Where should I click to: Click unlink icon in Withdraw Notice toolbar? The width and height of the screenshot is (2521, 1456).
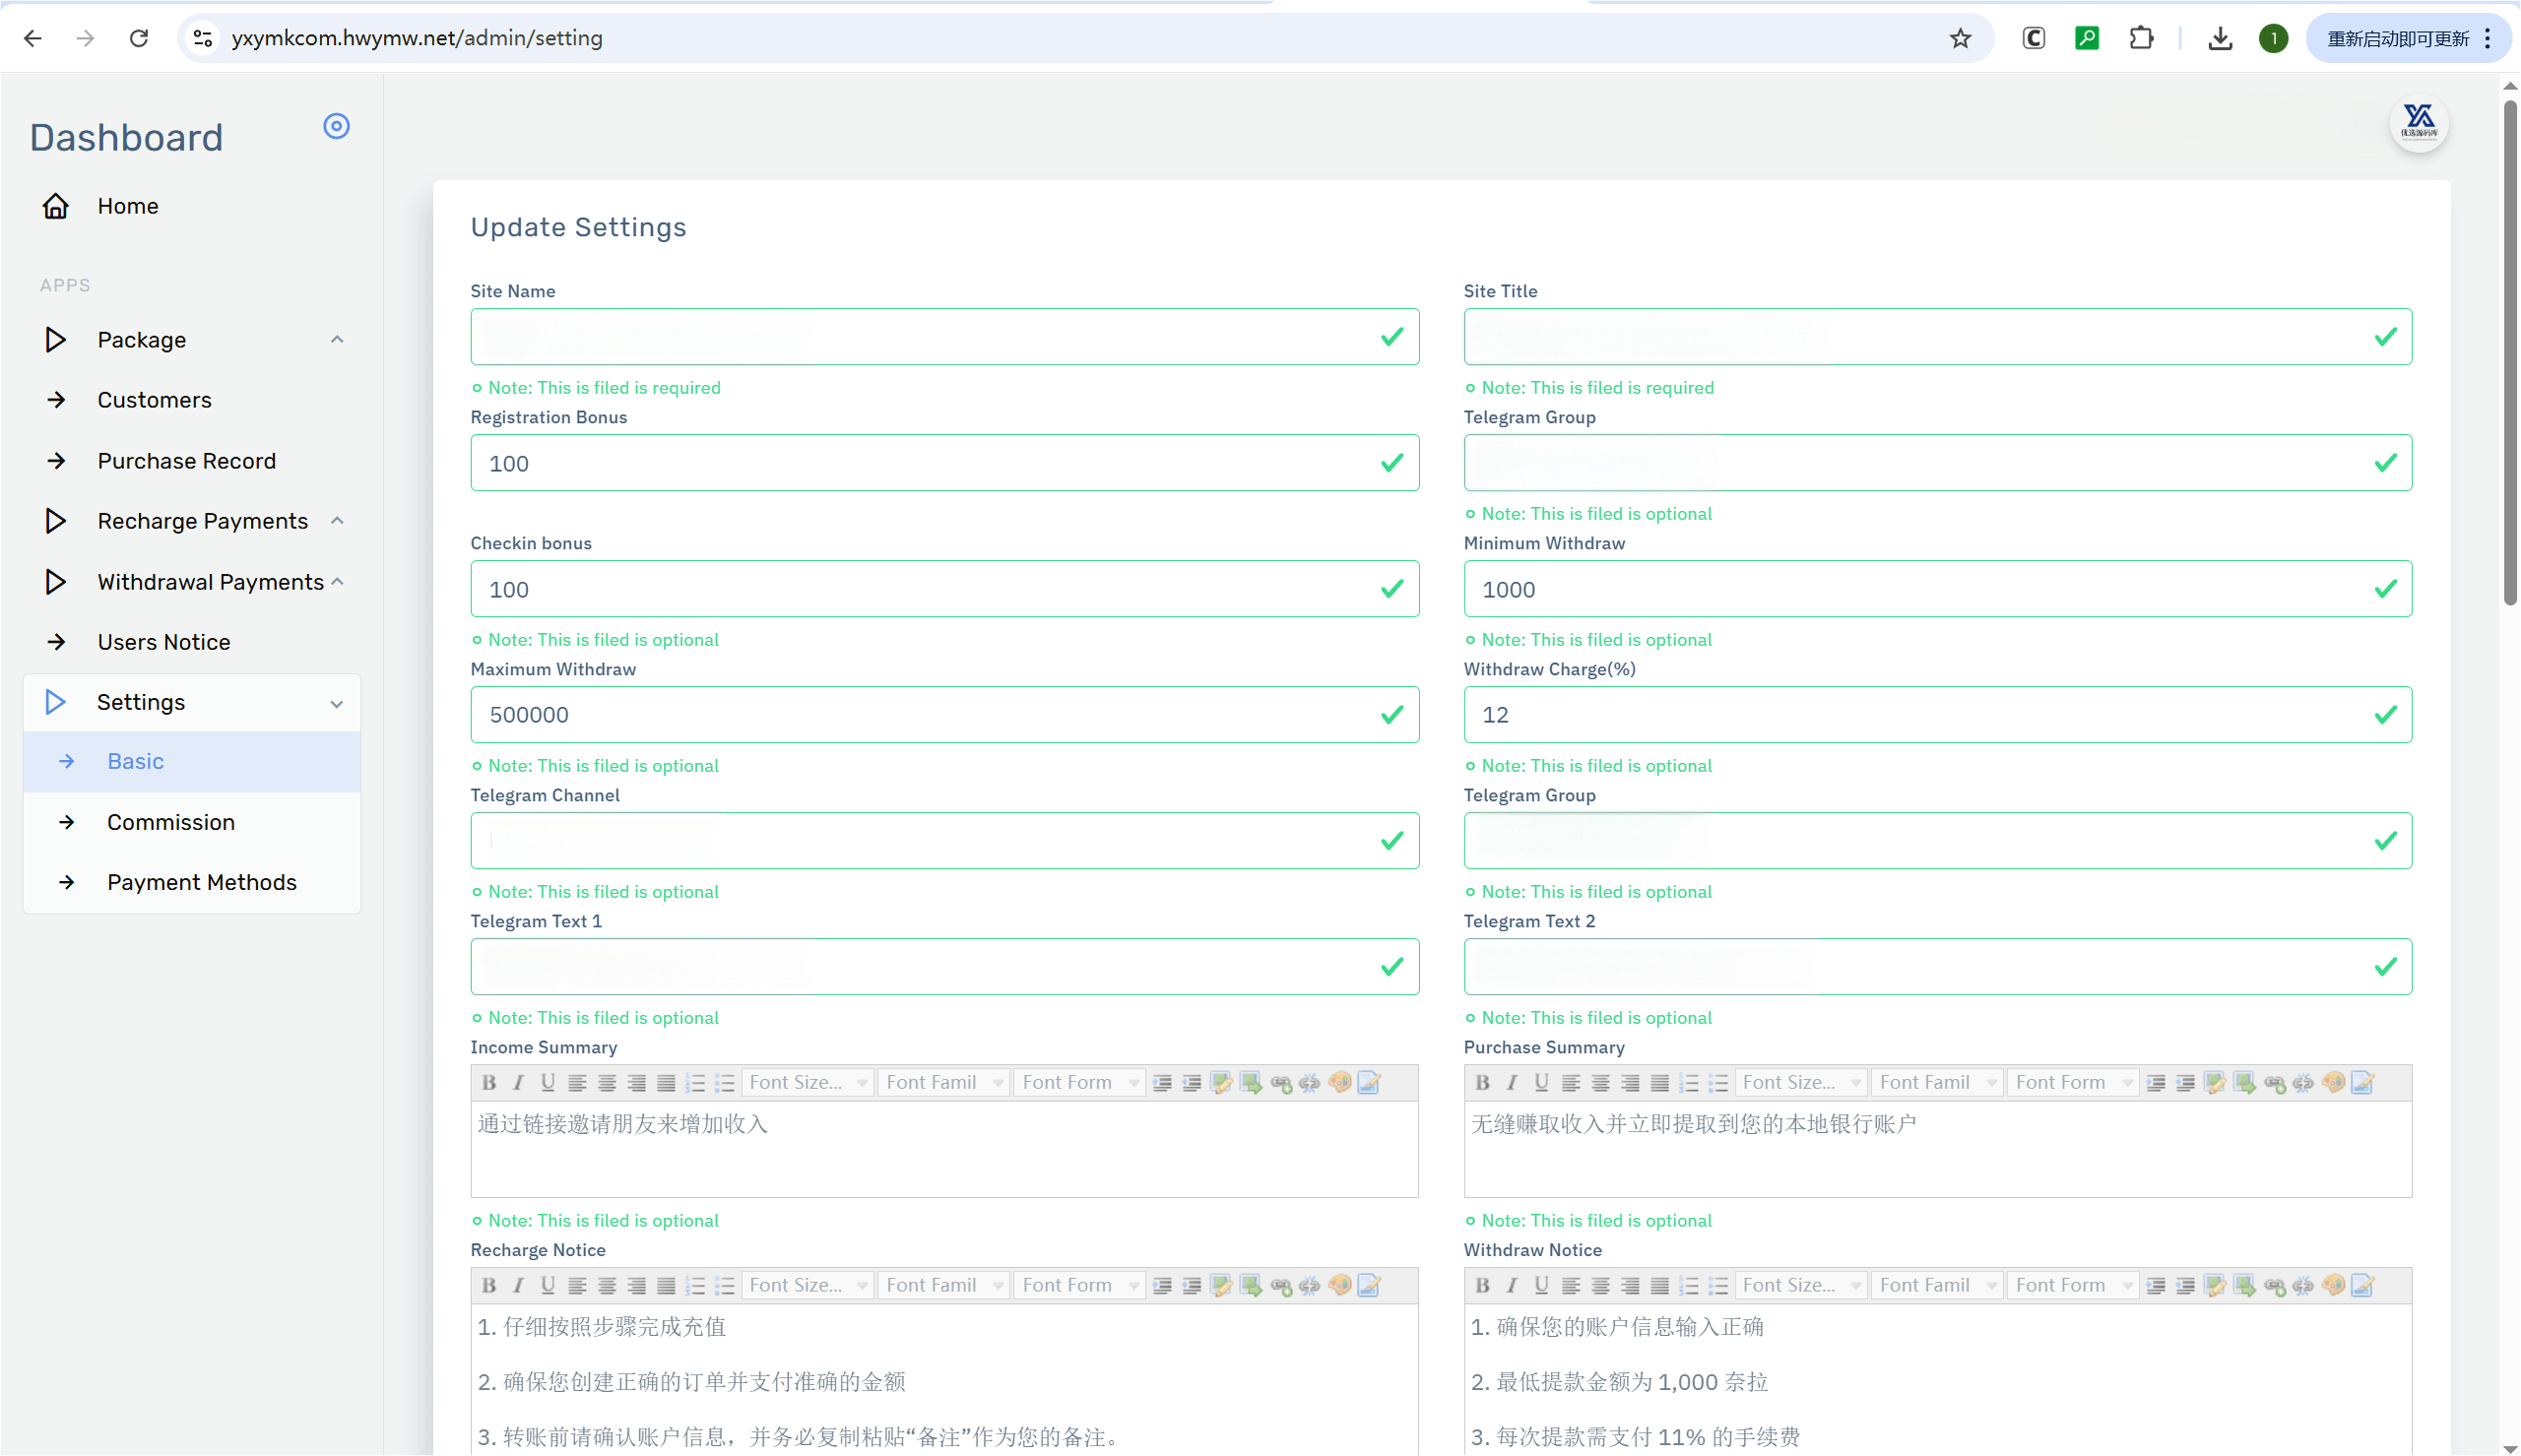tap(2303, 1285)
